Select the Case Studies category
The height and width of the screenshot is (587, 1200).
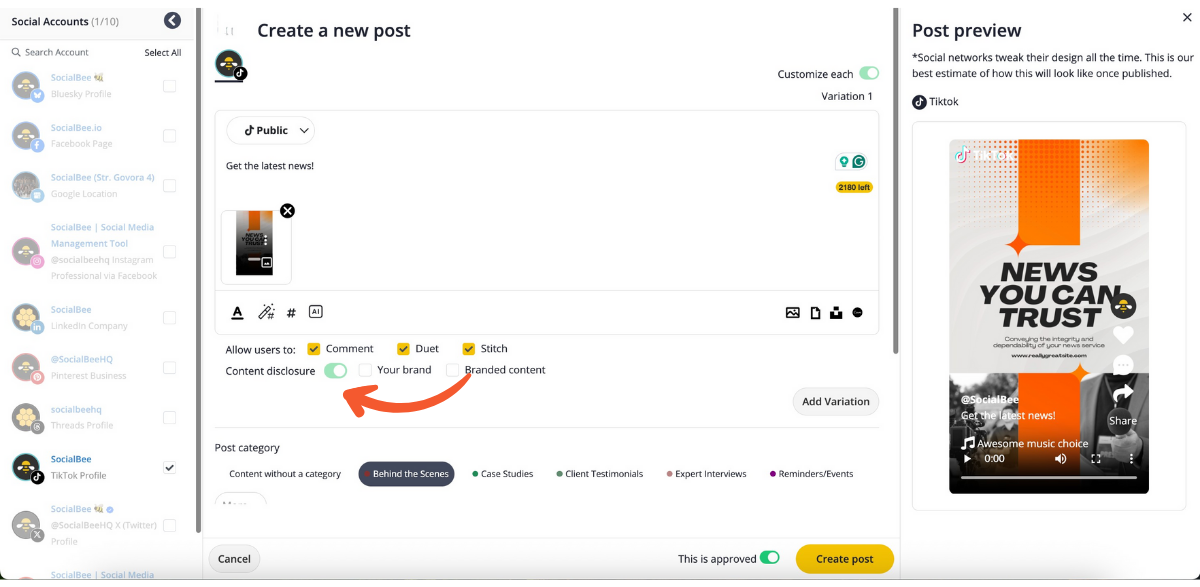click(x=502, y=474)
